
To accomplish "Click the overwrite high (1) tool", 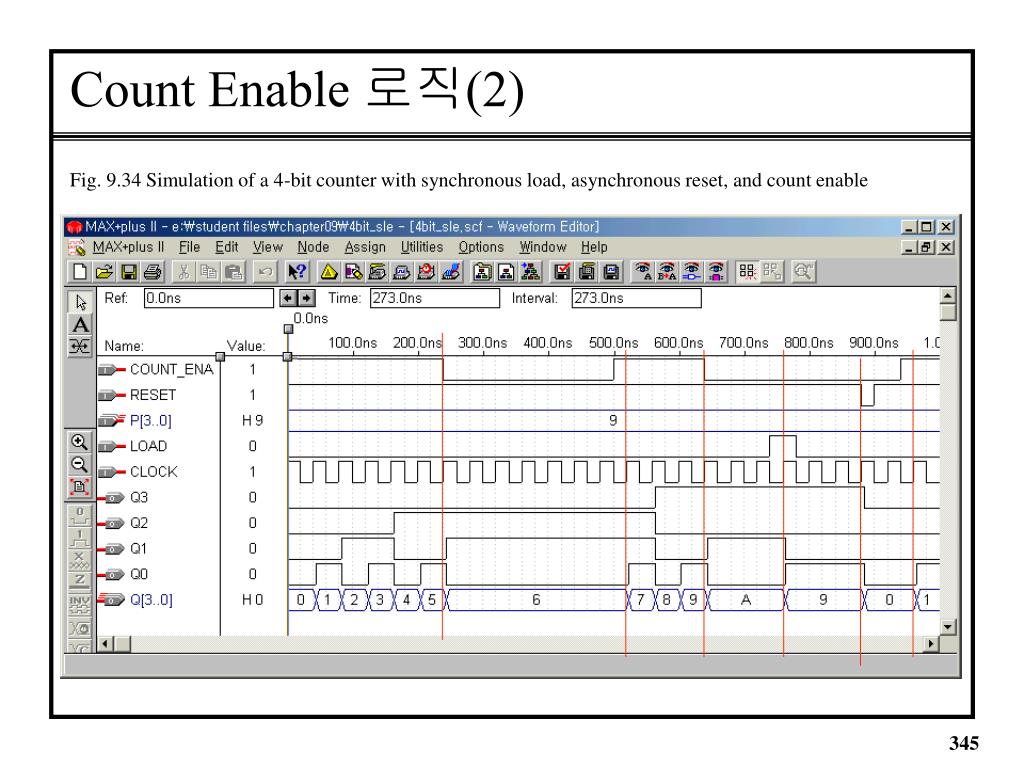I will 80,539.
